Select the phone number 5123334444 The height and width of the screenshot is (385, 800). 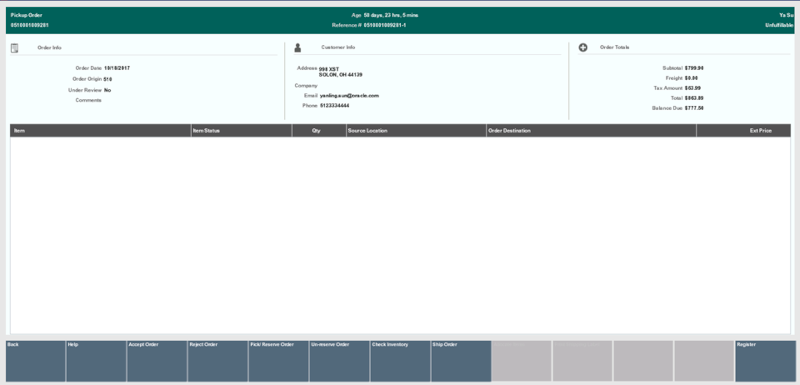pyautogui.click(x=335, y=106)
